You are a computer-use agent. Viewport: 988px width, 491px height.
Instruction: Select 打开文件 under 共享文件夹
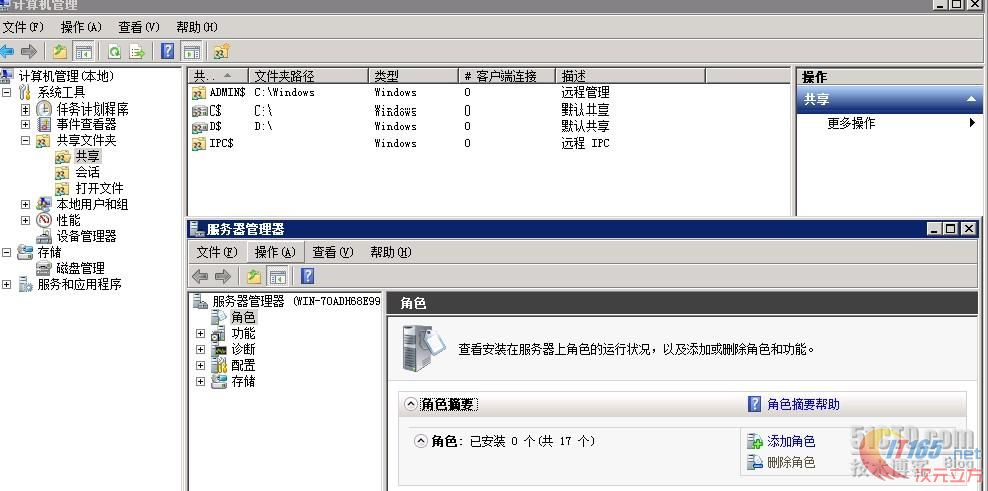coord(100,188)
